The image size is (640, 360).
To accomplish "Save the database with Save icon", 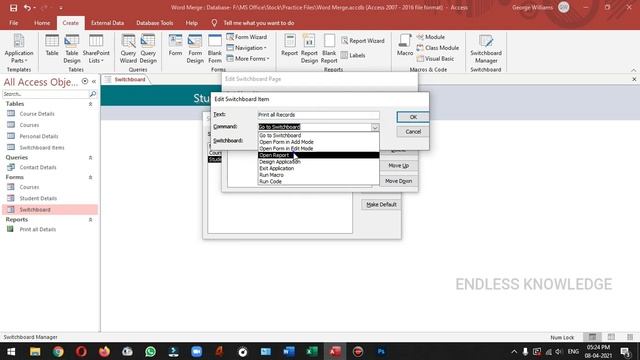I will point(13,8).
